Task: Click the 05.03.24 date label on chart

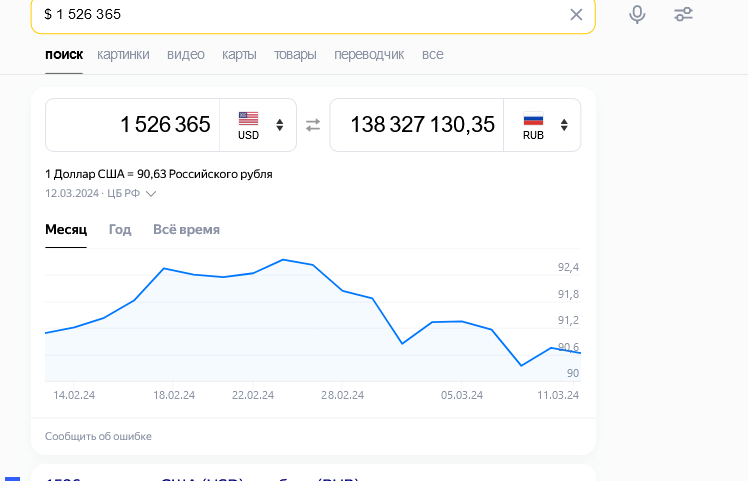Action: click(462, 395)
